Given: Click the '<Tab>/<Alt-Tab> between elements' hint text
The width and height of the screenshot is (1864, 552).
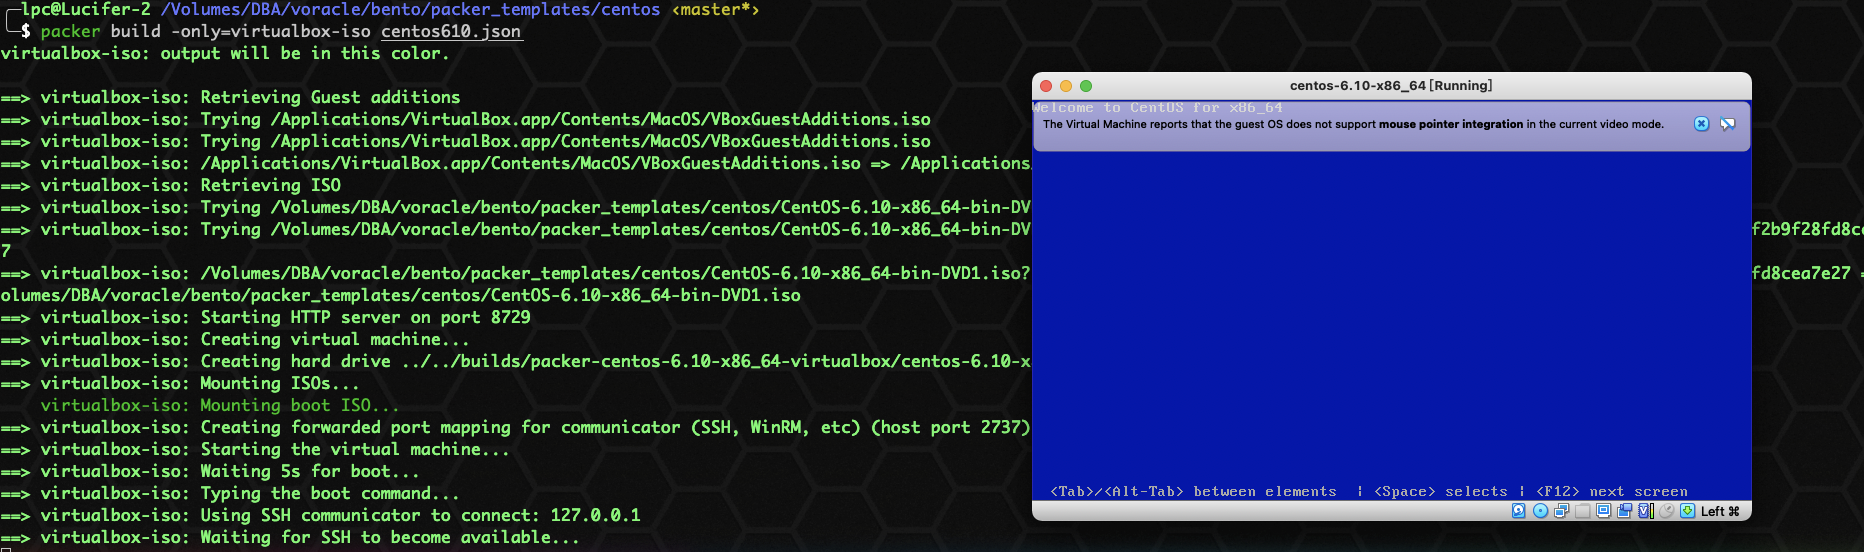Looking at the screenshot, I should click(x=1193, y=491).
